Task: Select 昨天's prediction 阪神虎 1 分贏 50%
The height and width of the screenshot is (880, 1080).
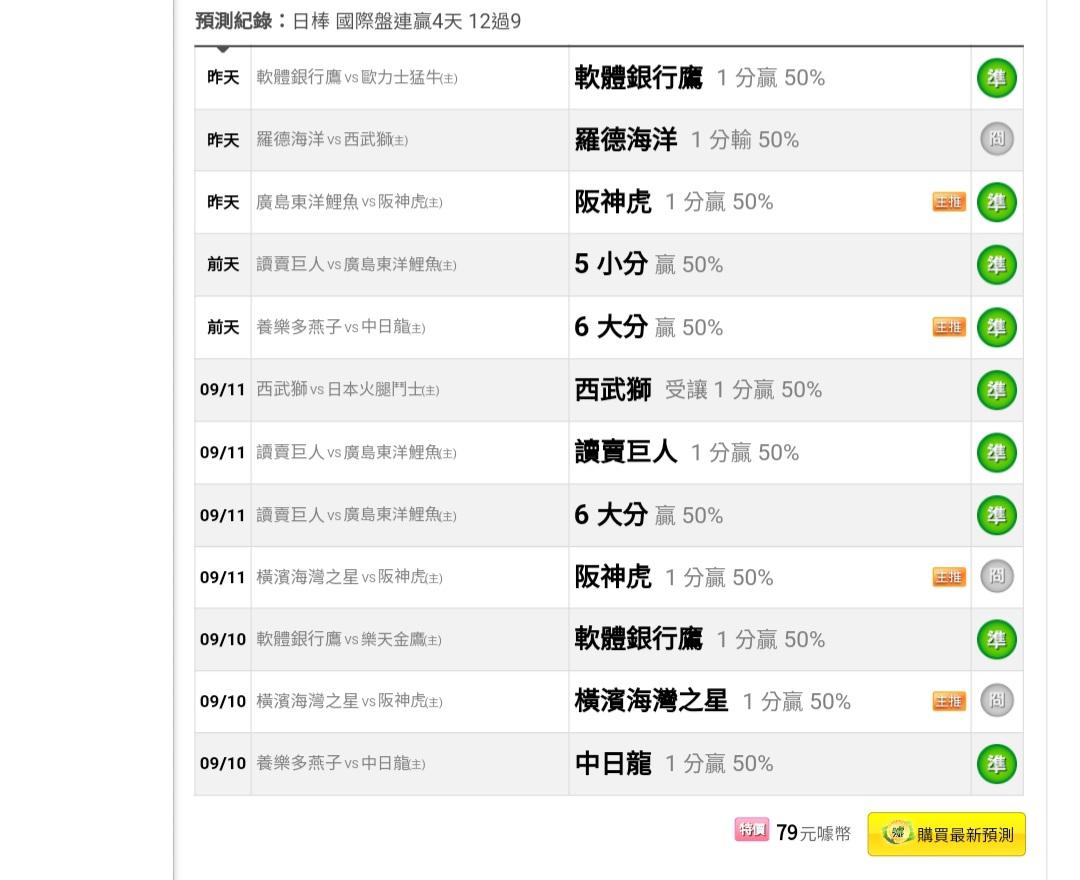Action: point(674,202)
